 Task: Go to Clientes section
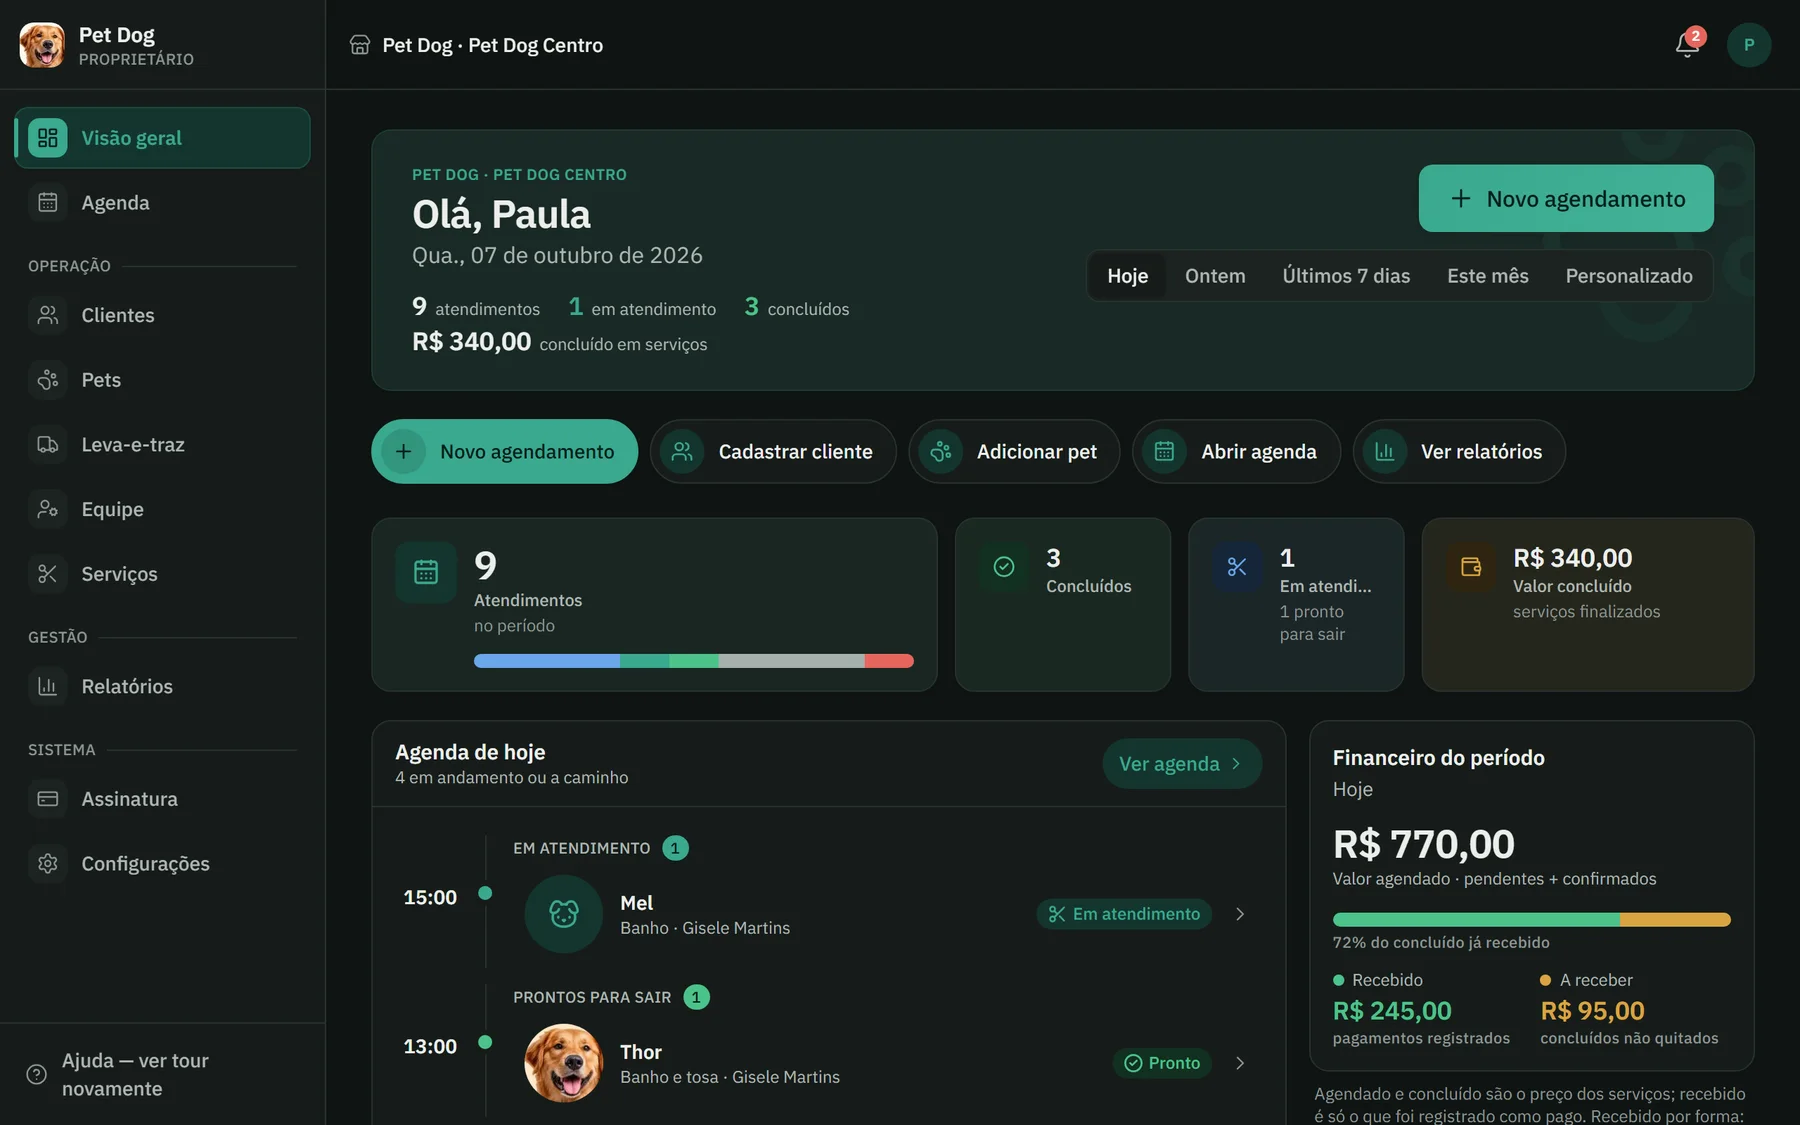(x=162, y=315)
